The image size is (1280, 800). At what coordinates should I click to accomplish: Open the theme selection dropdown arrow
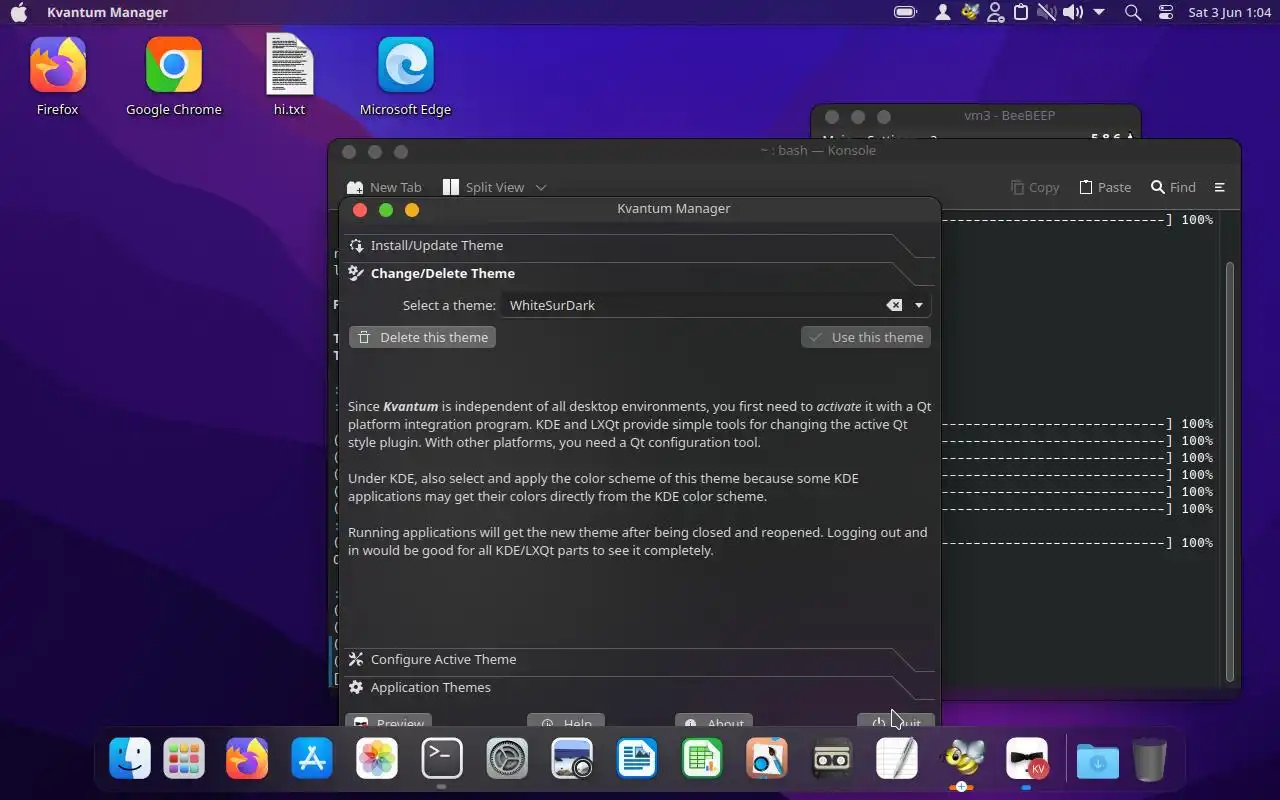(919, 305)
